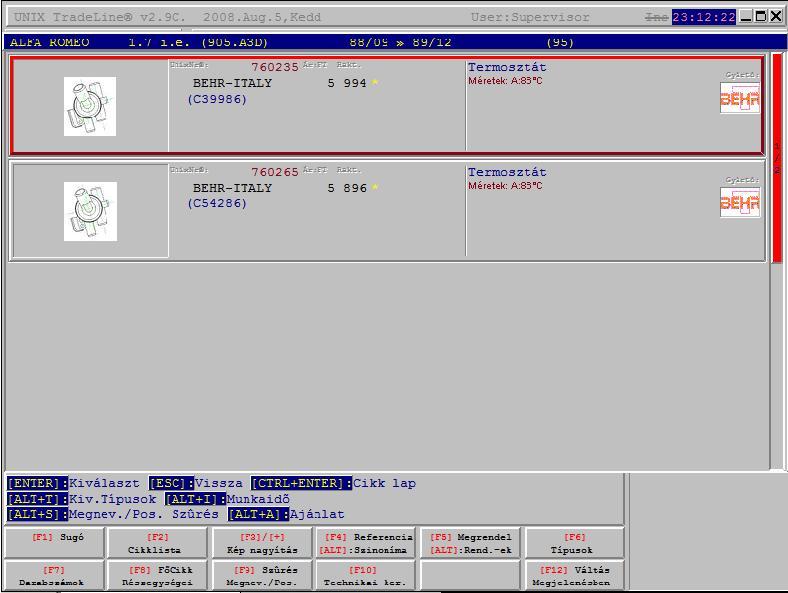Maximize the TradeLine window

[x=761, y=17]
